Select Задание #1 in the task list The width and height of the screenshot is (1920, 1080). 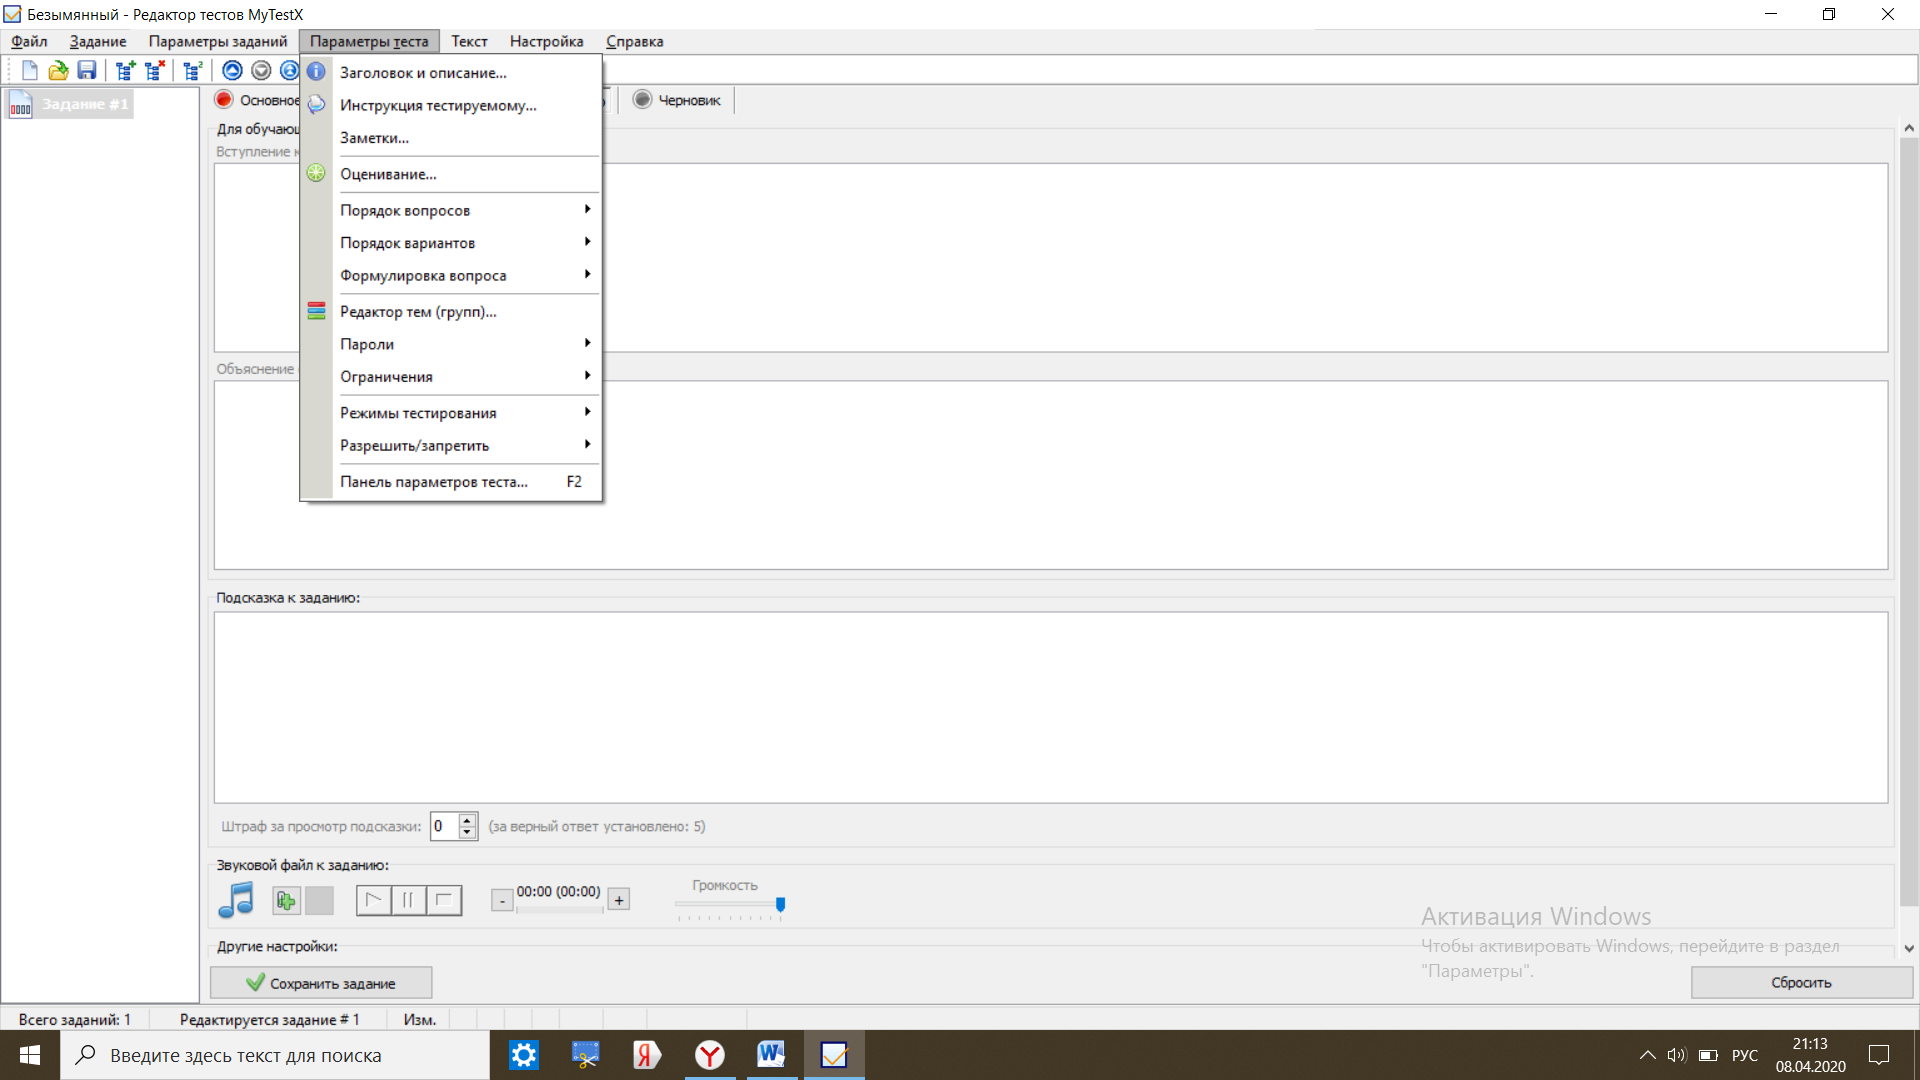click(x=70, y=104)
